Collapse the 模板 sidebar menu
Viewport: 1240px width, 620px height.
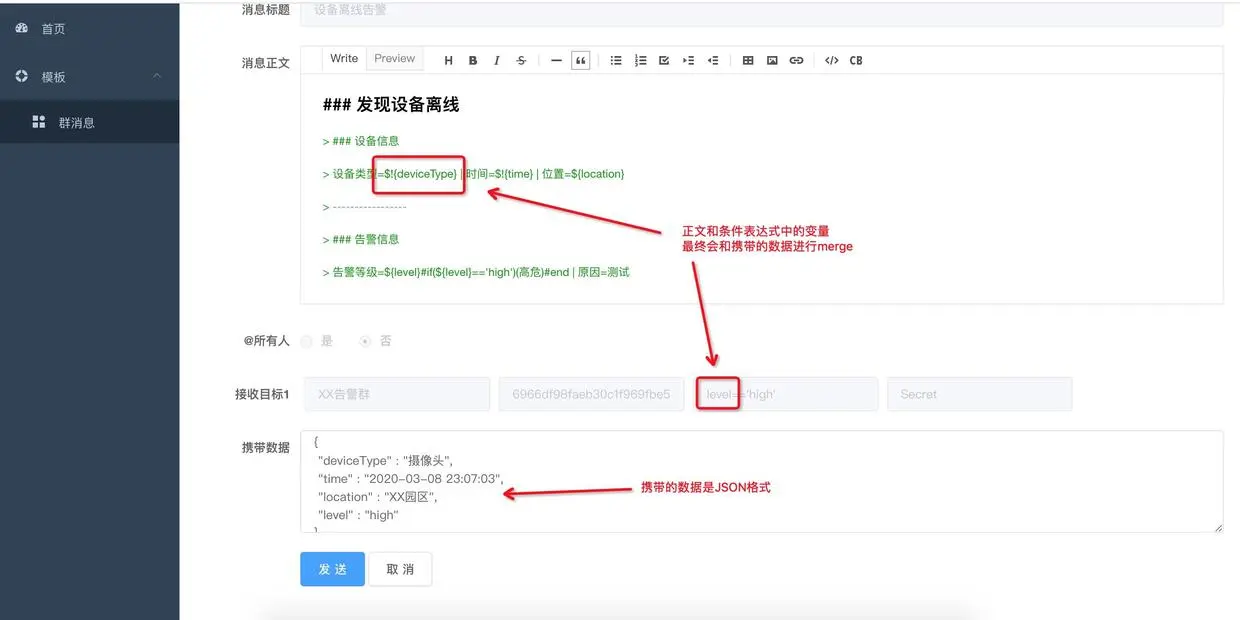click(89, 76)
